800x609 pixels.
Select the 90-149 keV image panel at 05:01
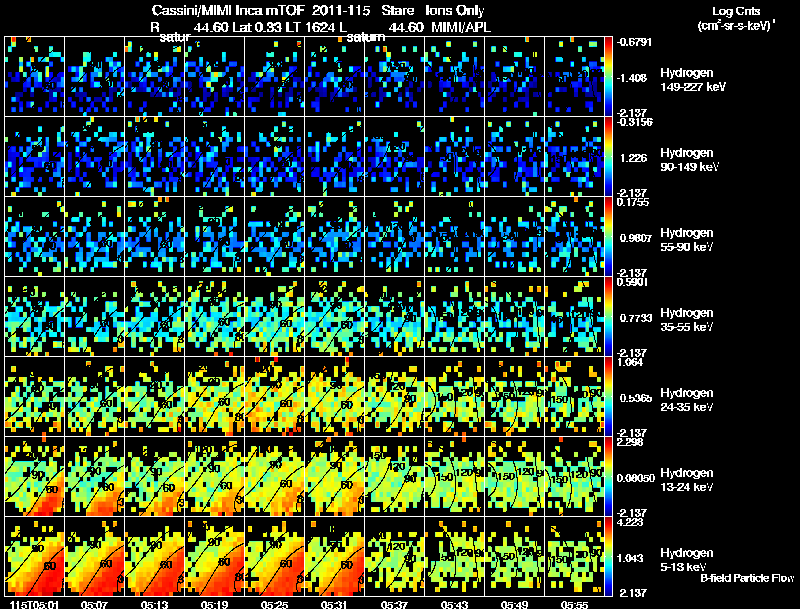[34, 156]
